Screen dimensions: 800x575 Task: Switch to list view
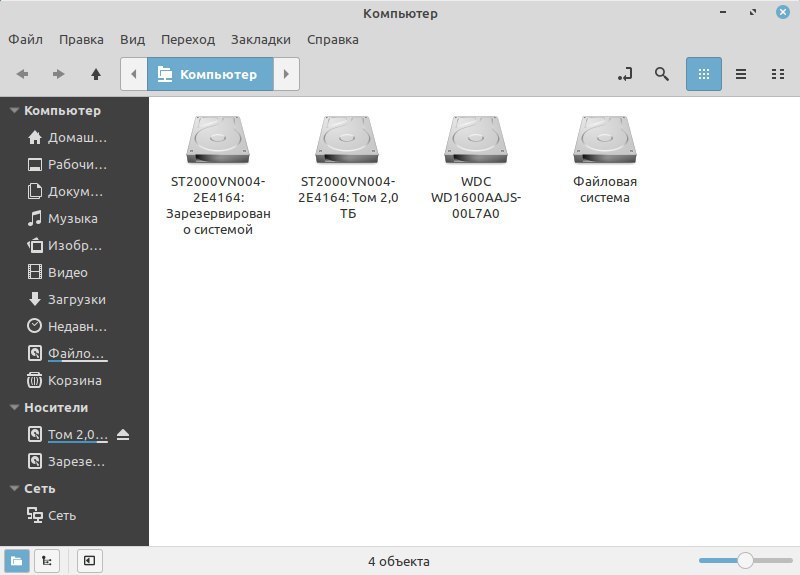tap(741, 74)
